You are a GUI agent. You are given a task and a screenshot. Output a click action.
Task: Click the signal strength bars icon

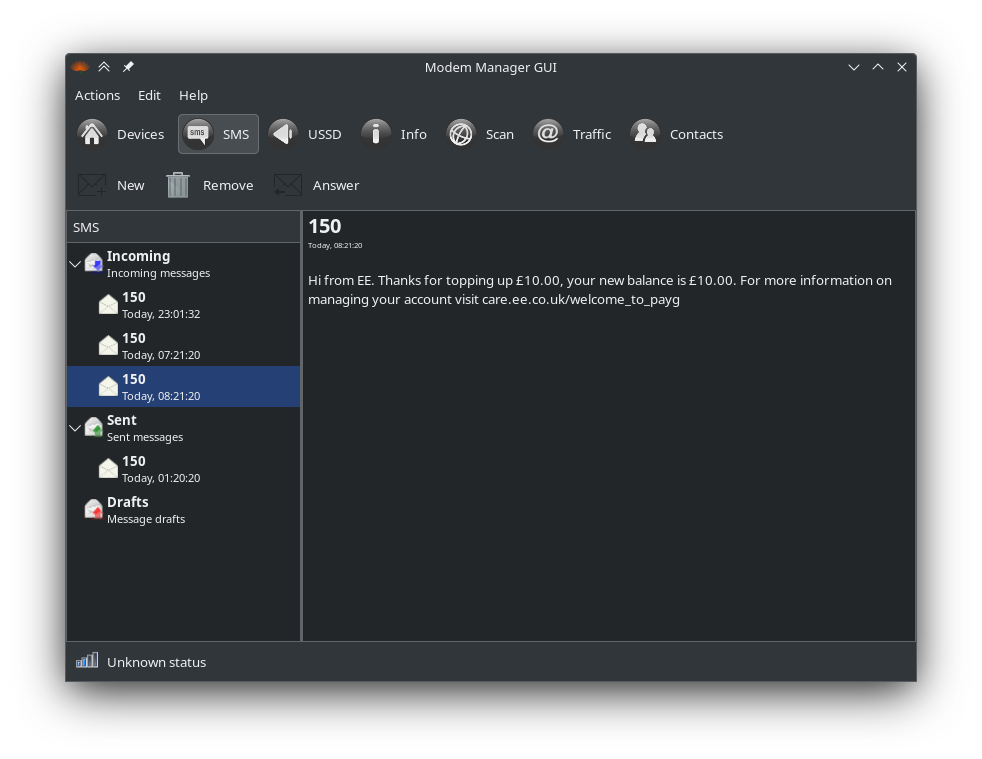(87, 661)
